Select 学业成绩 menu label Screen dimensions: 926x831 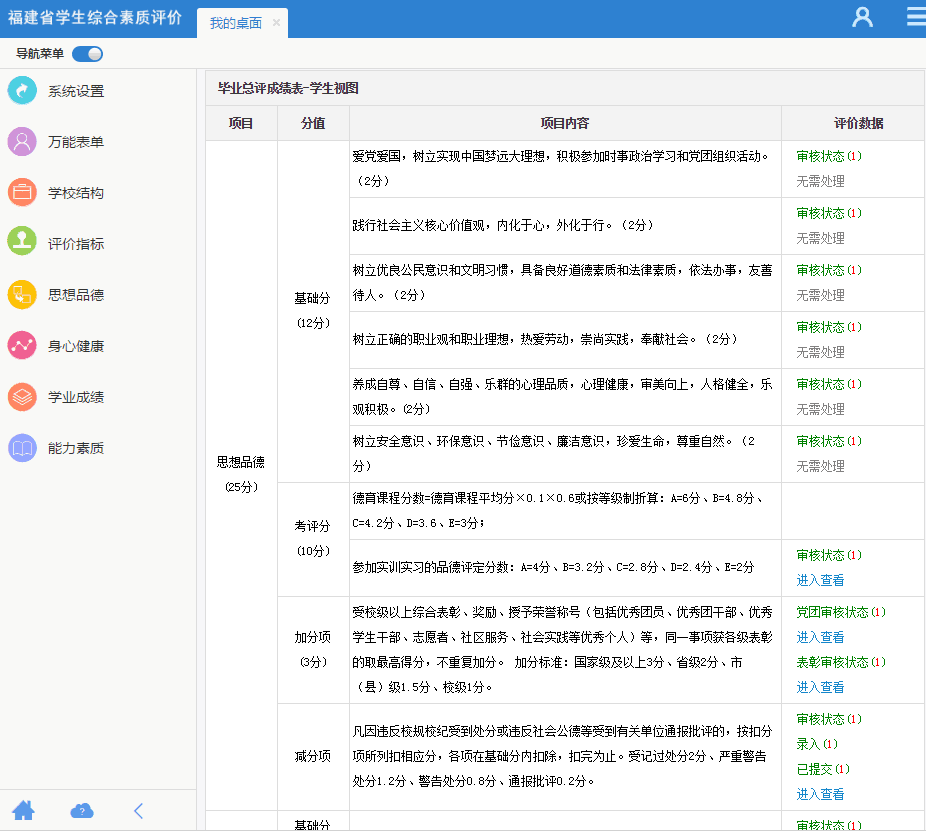76,397
